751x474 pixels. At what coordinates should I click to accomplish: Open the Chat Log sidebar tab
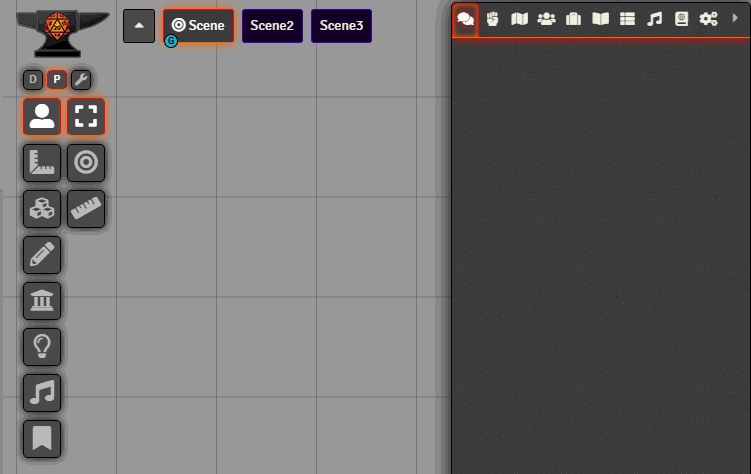(x=466, y=19)
